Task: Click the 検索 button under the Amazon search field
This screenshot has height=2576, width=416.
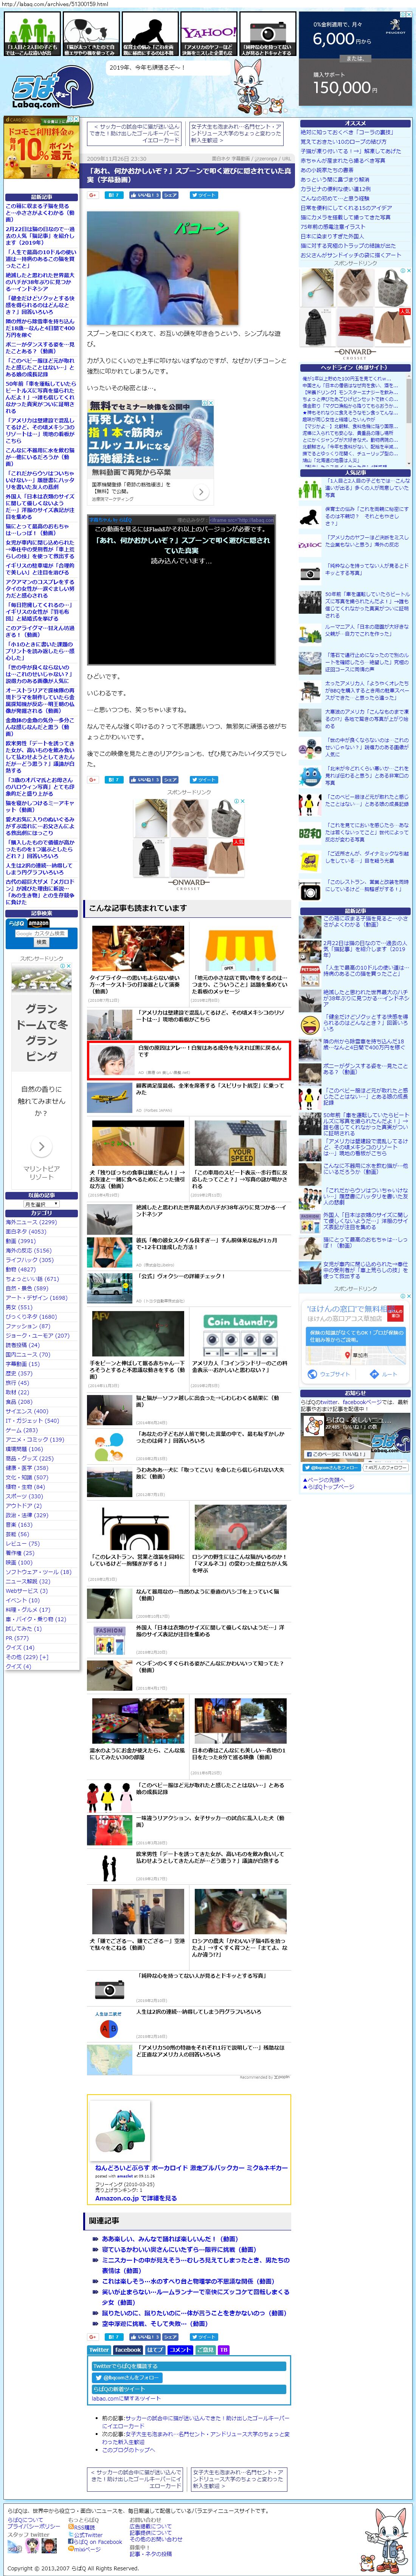Action: point(41,942)
